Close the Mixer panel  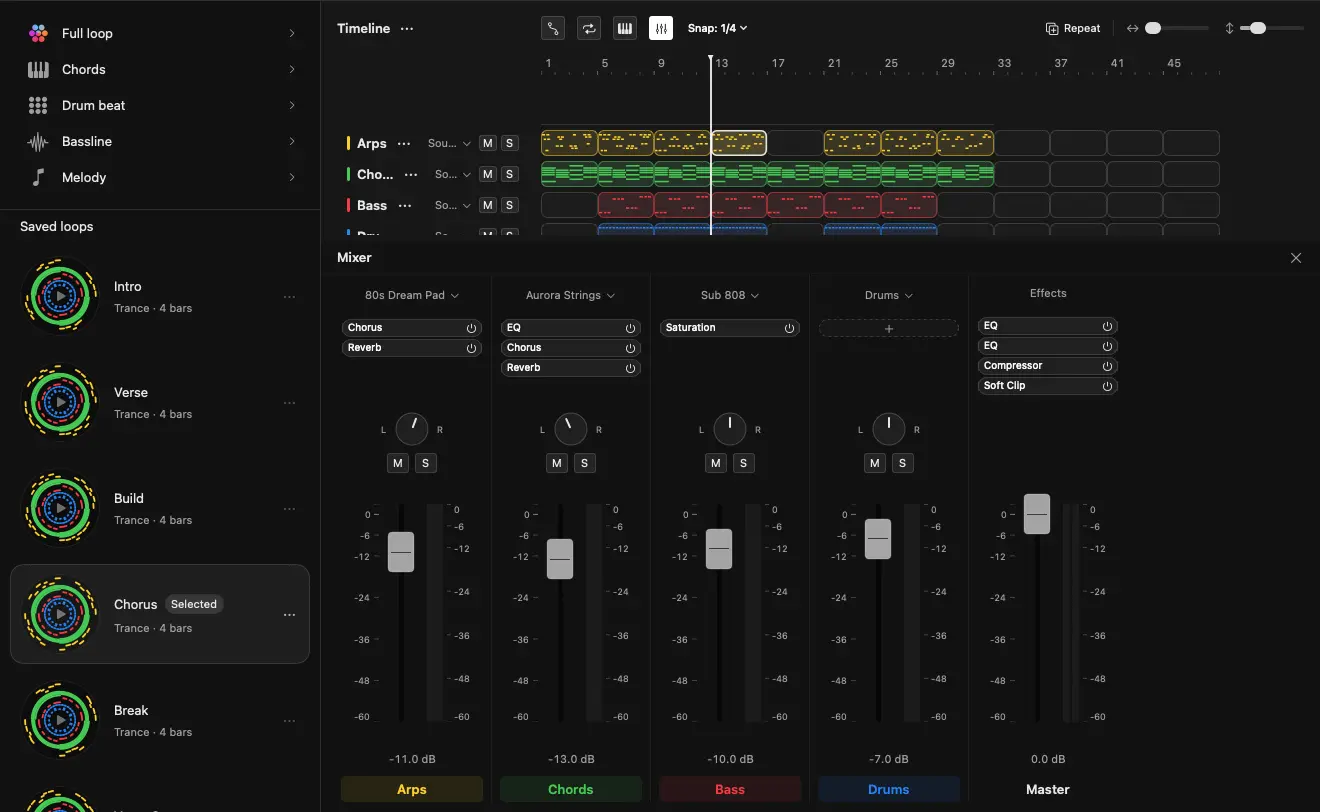[1296, 258]
